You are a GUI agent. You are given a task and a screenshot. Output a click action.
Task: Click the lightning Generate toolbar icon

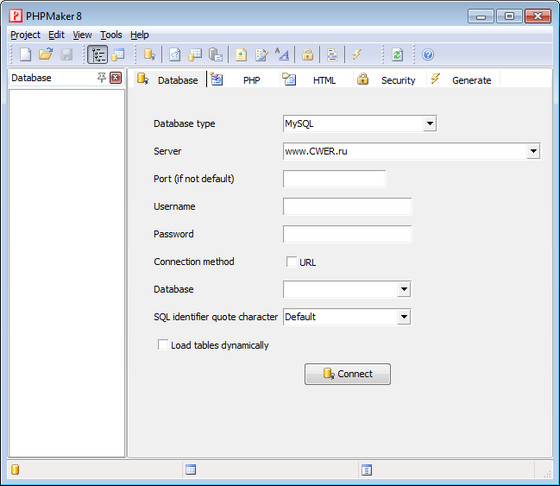point(356,55)
